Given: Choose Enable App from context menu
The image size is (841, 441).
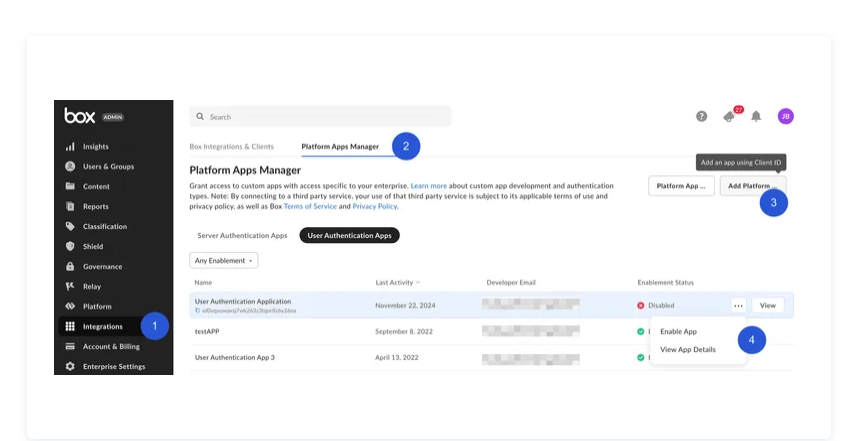Looking at the screenshot, I should click(678, 331).
